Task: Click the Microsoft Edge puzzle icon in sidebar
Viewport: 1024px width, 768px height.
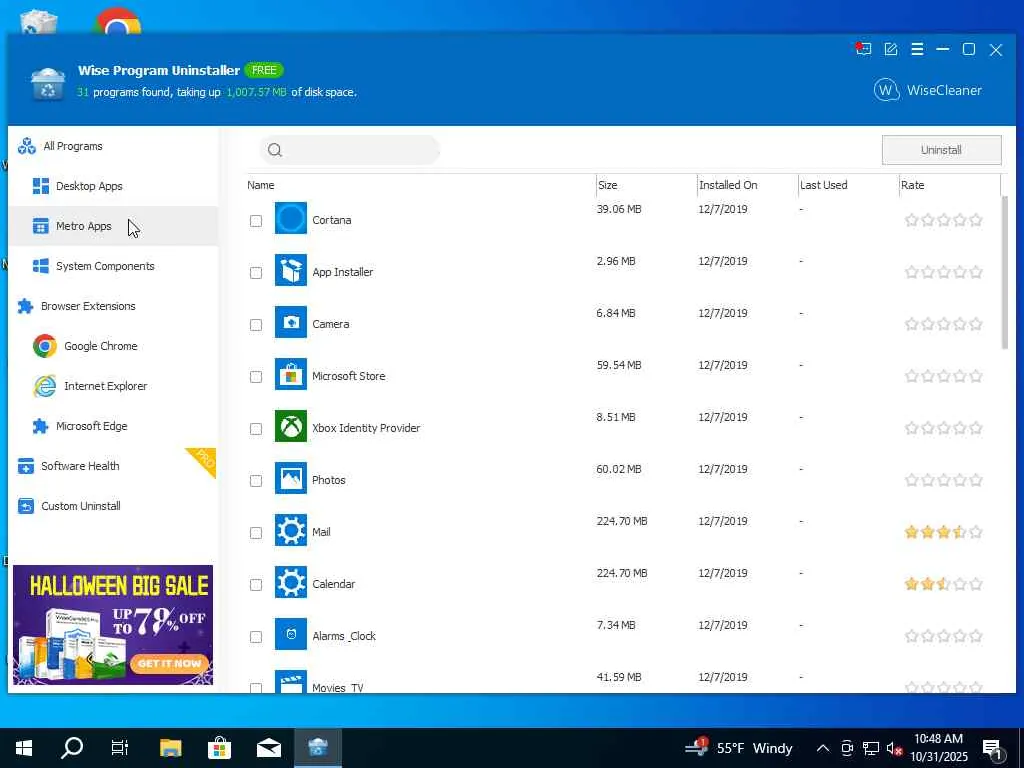Action: coord(40,426)
